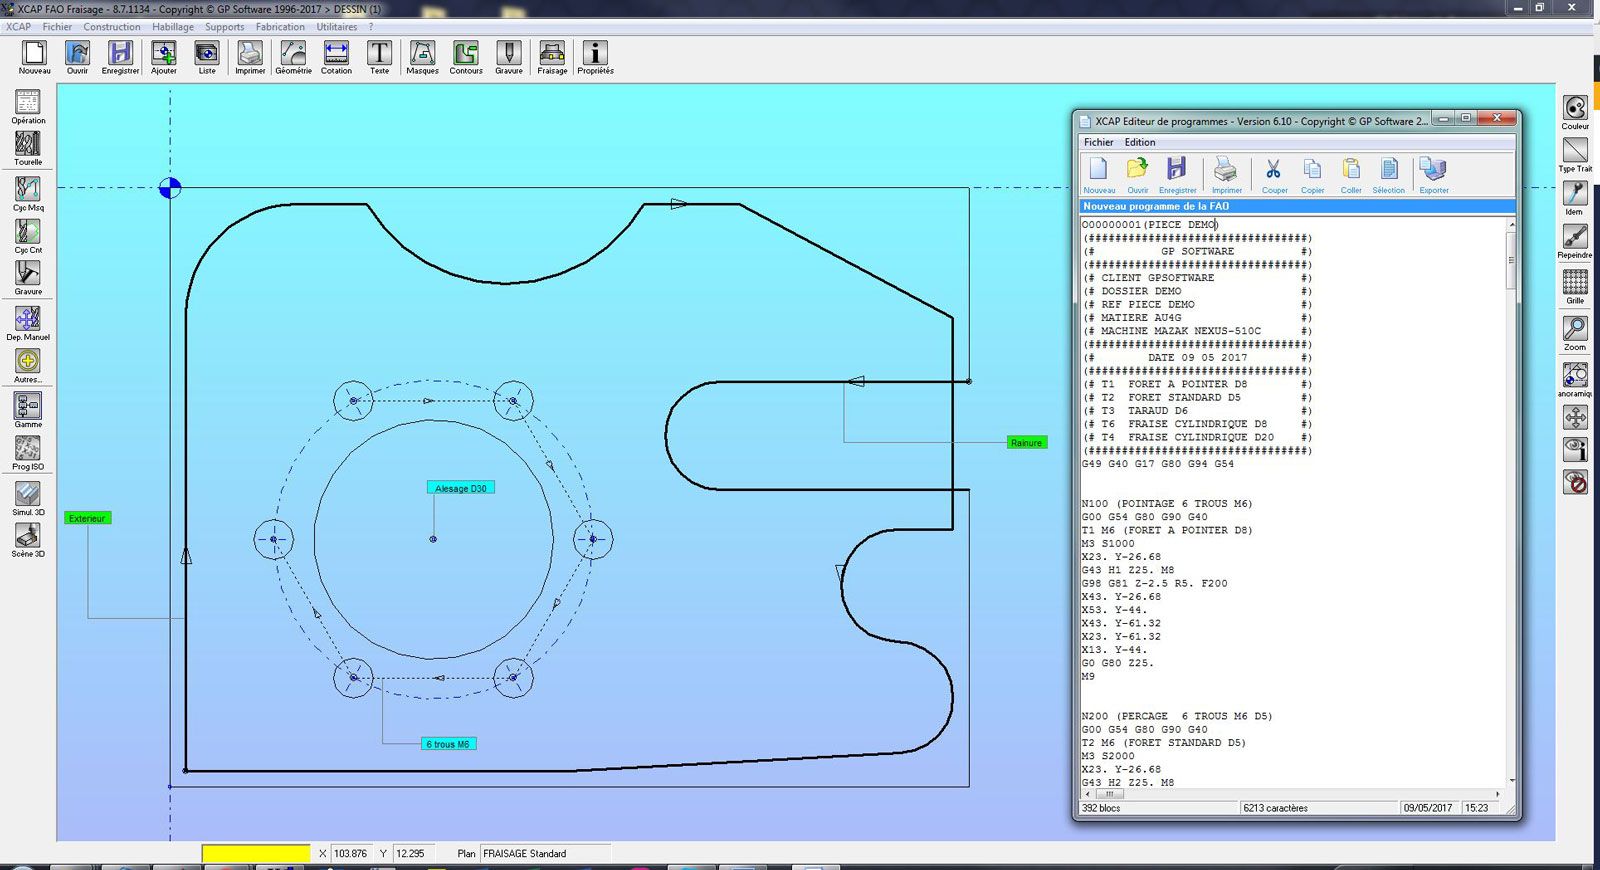Click the Alesage D30 label

[x=460, y=488]
